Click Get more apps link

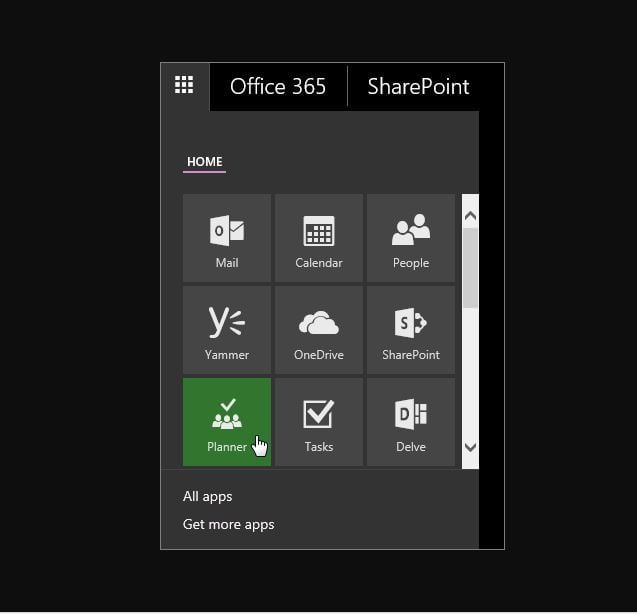pos(229,524)
